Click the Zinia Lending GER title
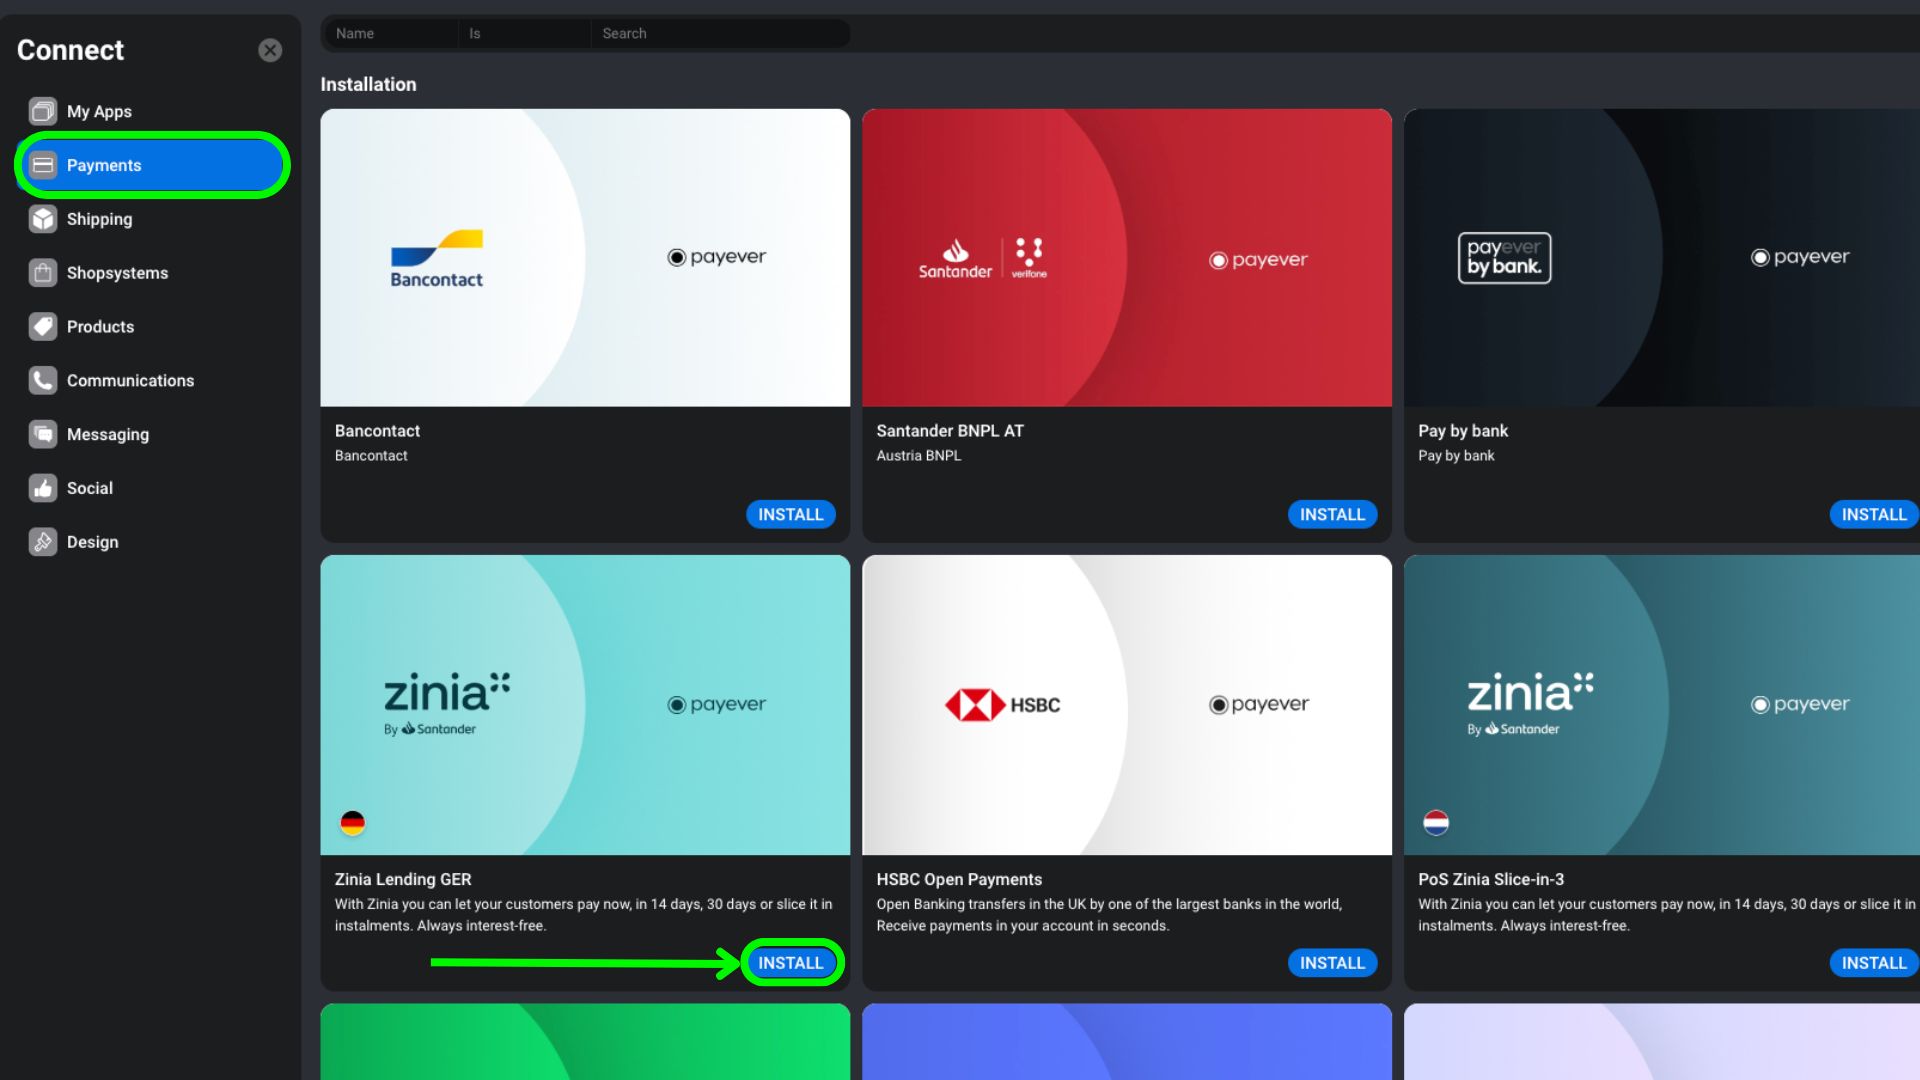Viewport: 1920px width, 1080px height. [x=403, y=880]
